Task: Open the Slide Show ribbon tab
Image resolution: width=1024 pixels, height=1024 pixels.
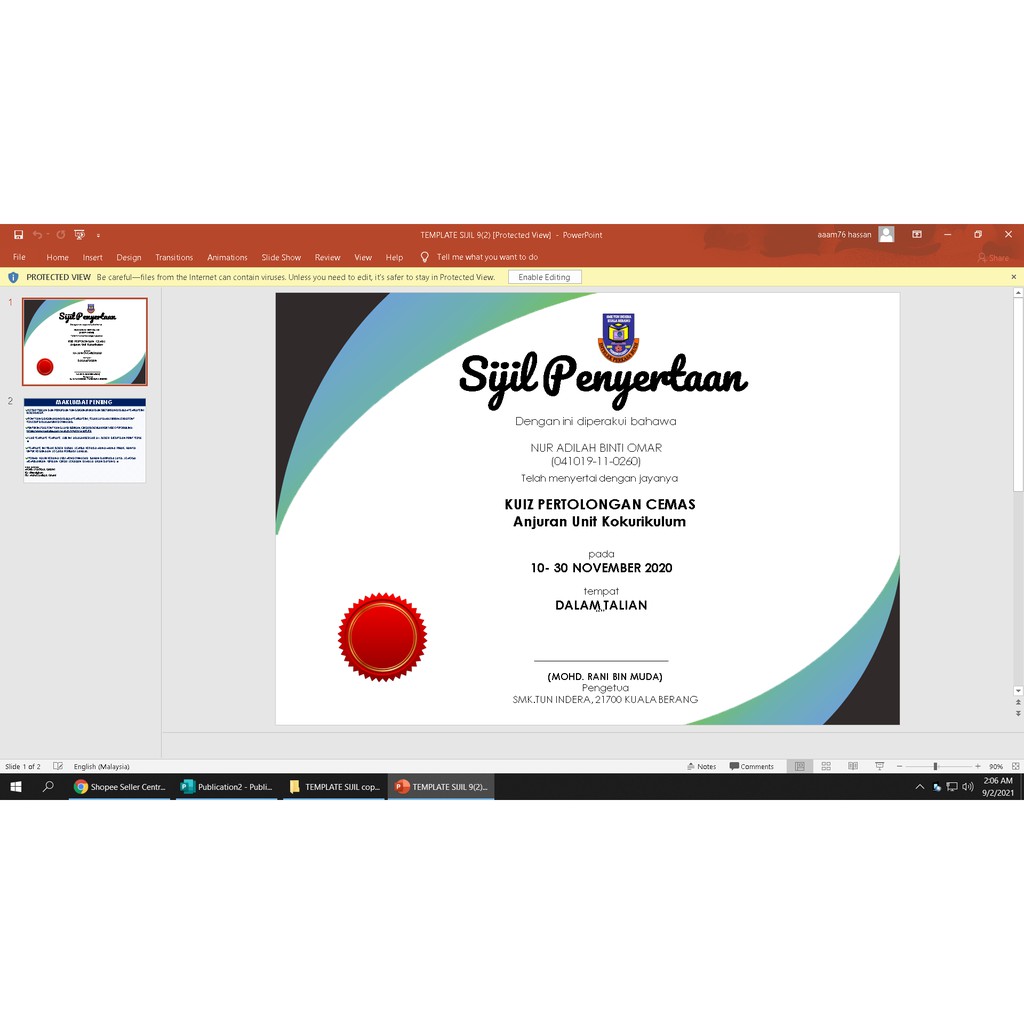Action: tap(281, 257)
